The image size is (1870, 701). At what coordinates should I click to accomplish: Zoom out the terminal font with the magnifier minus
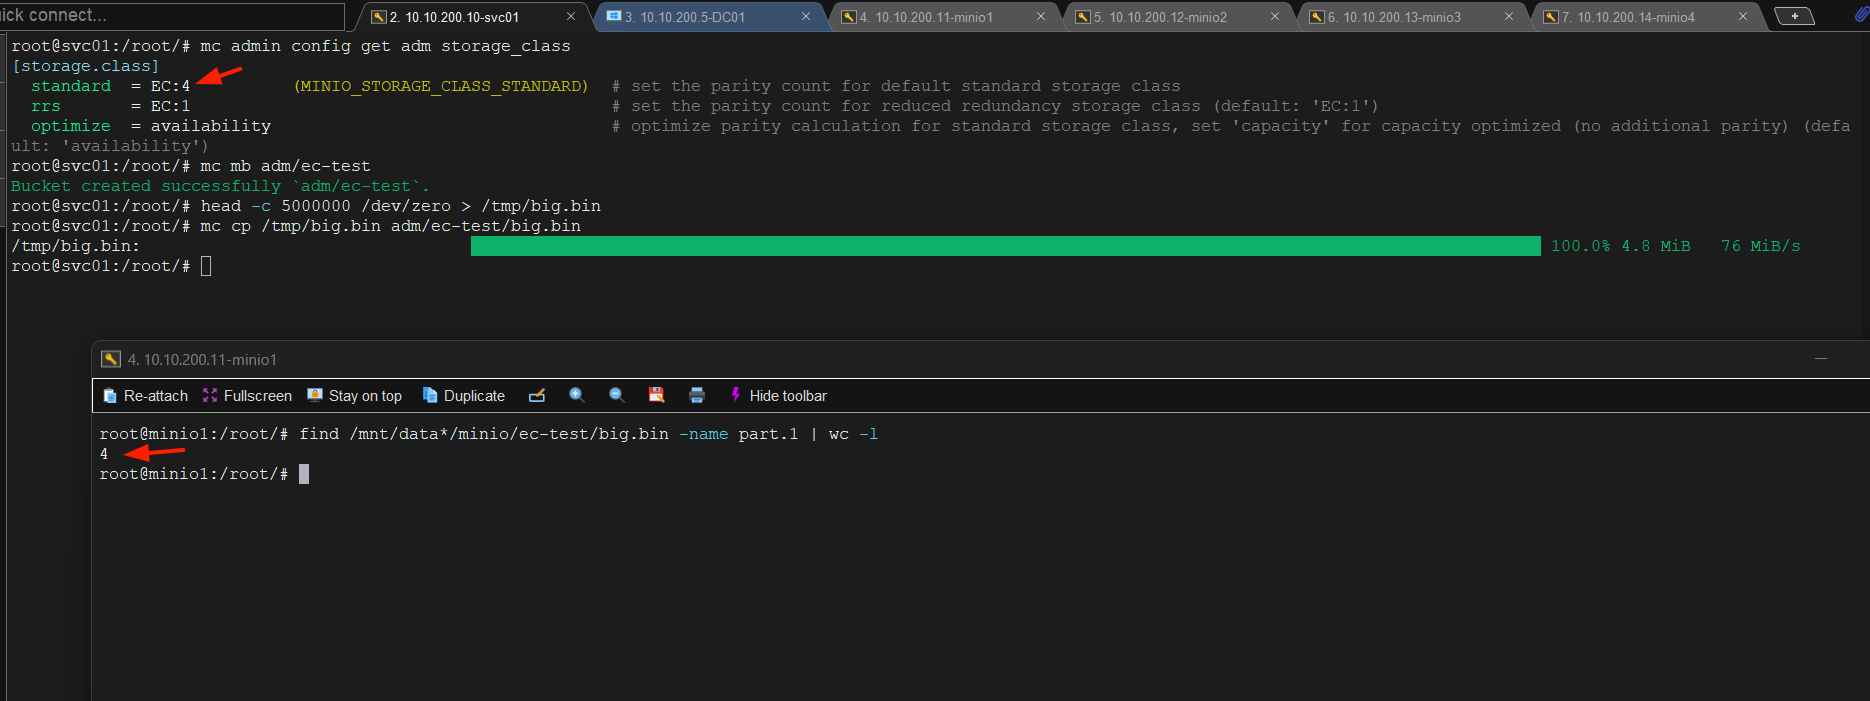click(x=617, y=396)
